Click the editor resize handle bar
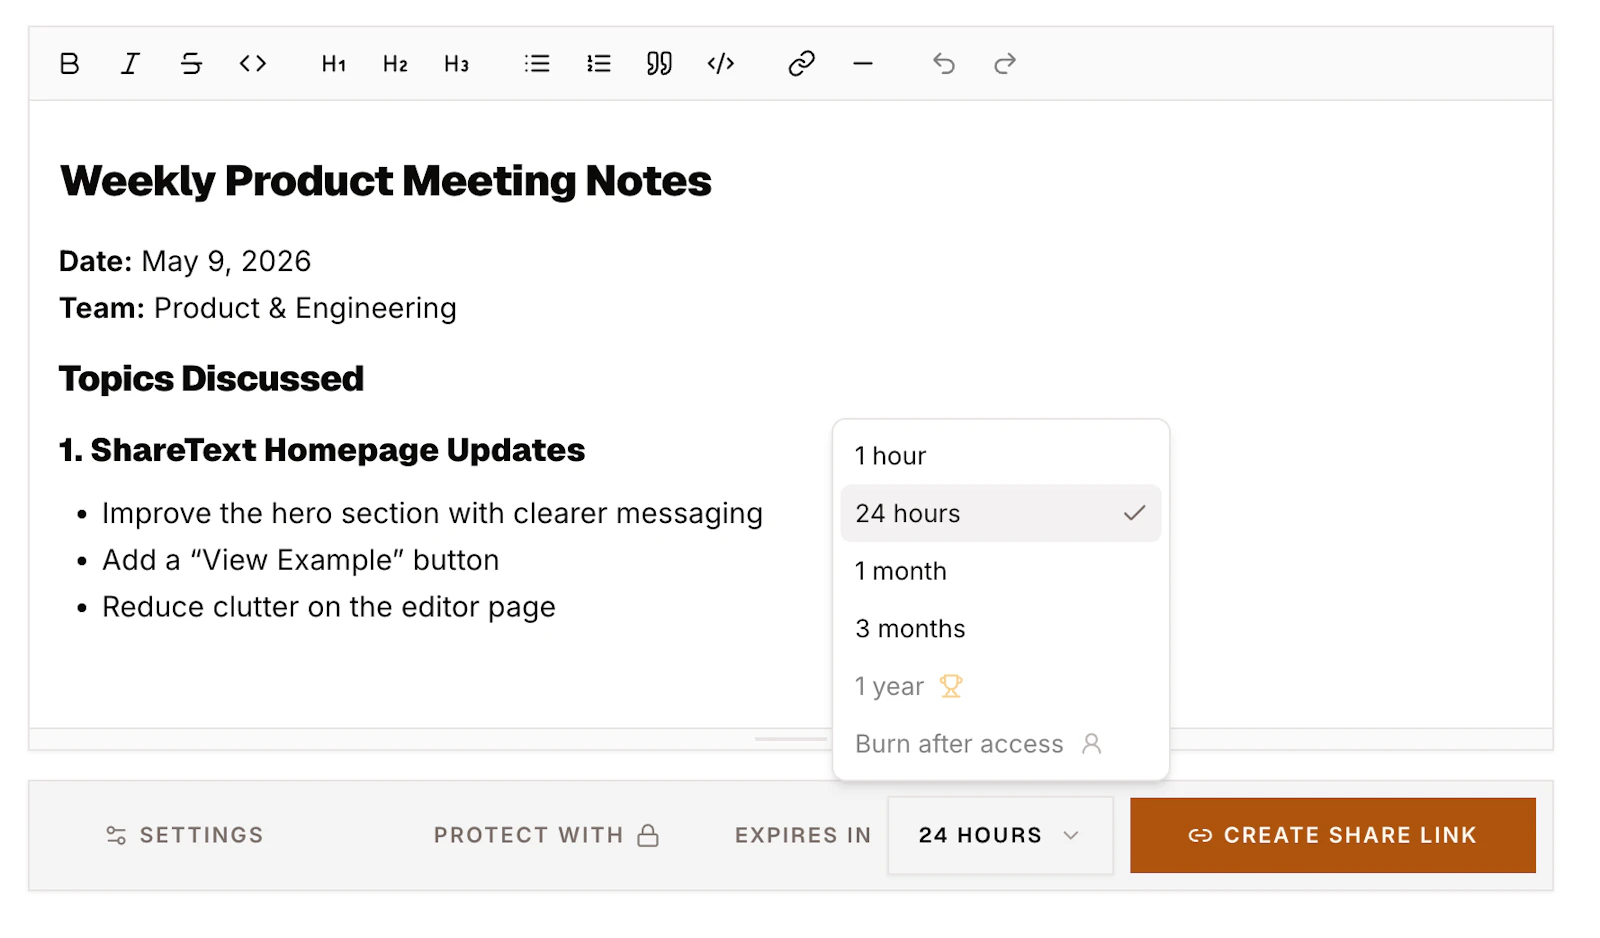 point(791,739)
